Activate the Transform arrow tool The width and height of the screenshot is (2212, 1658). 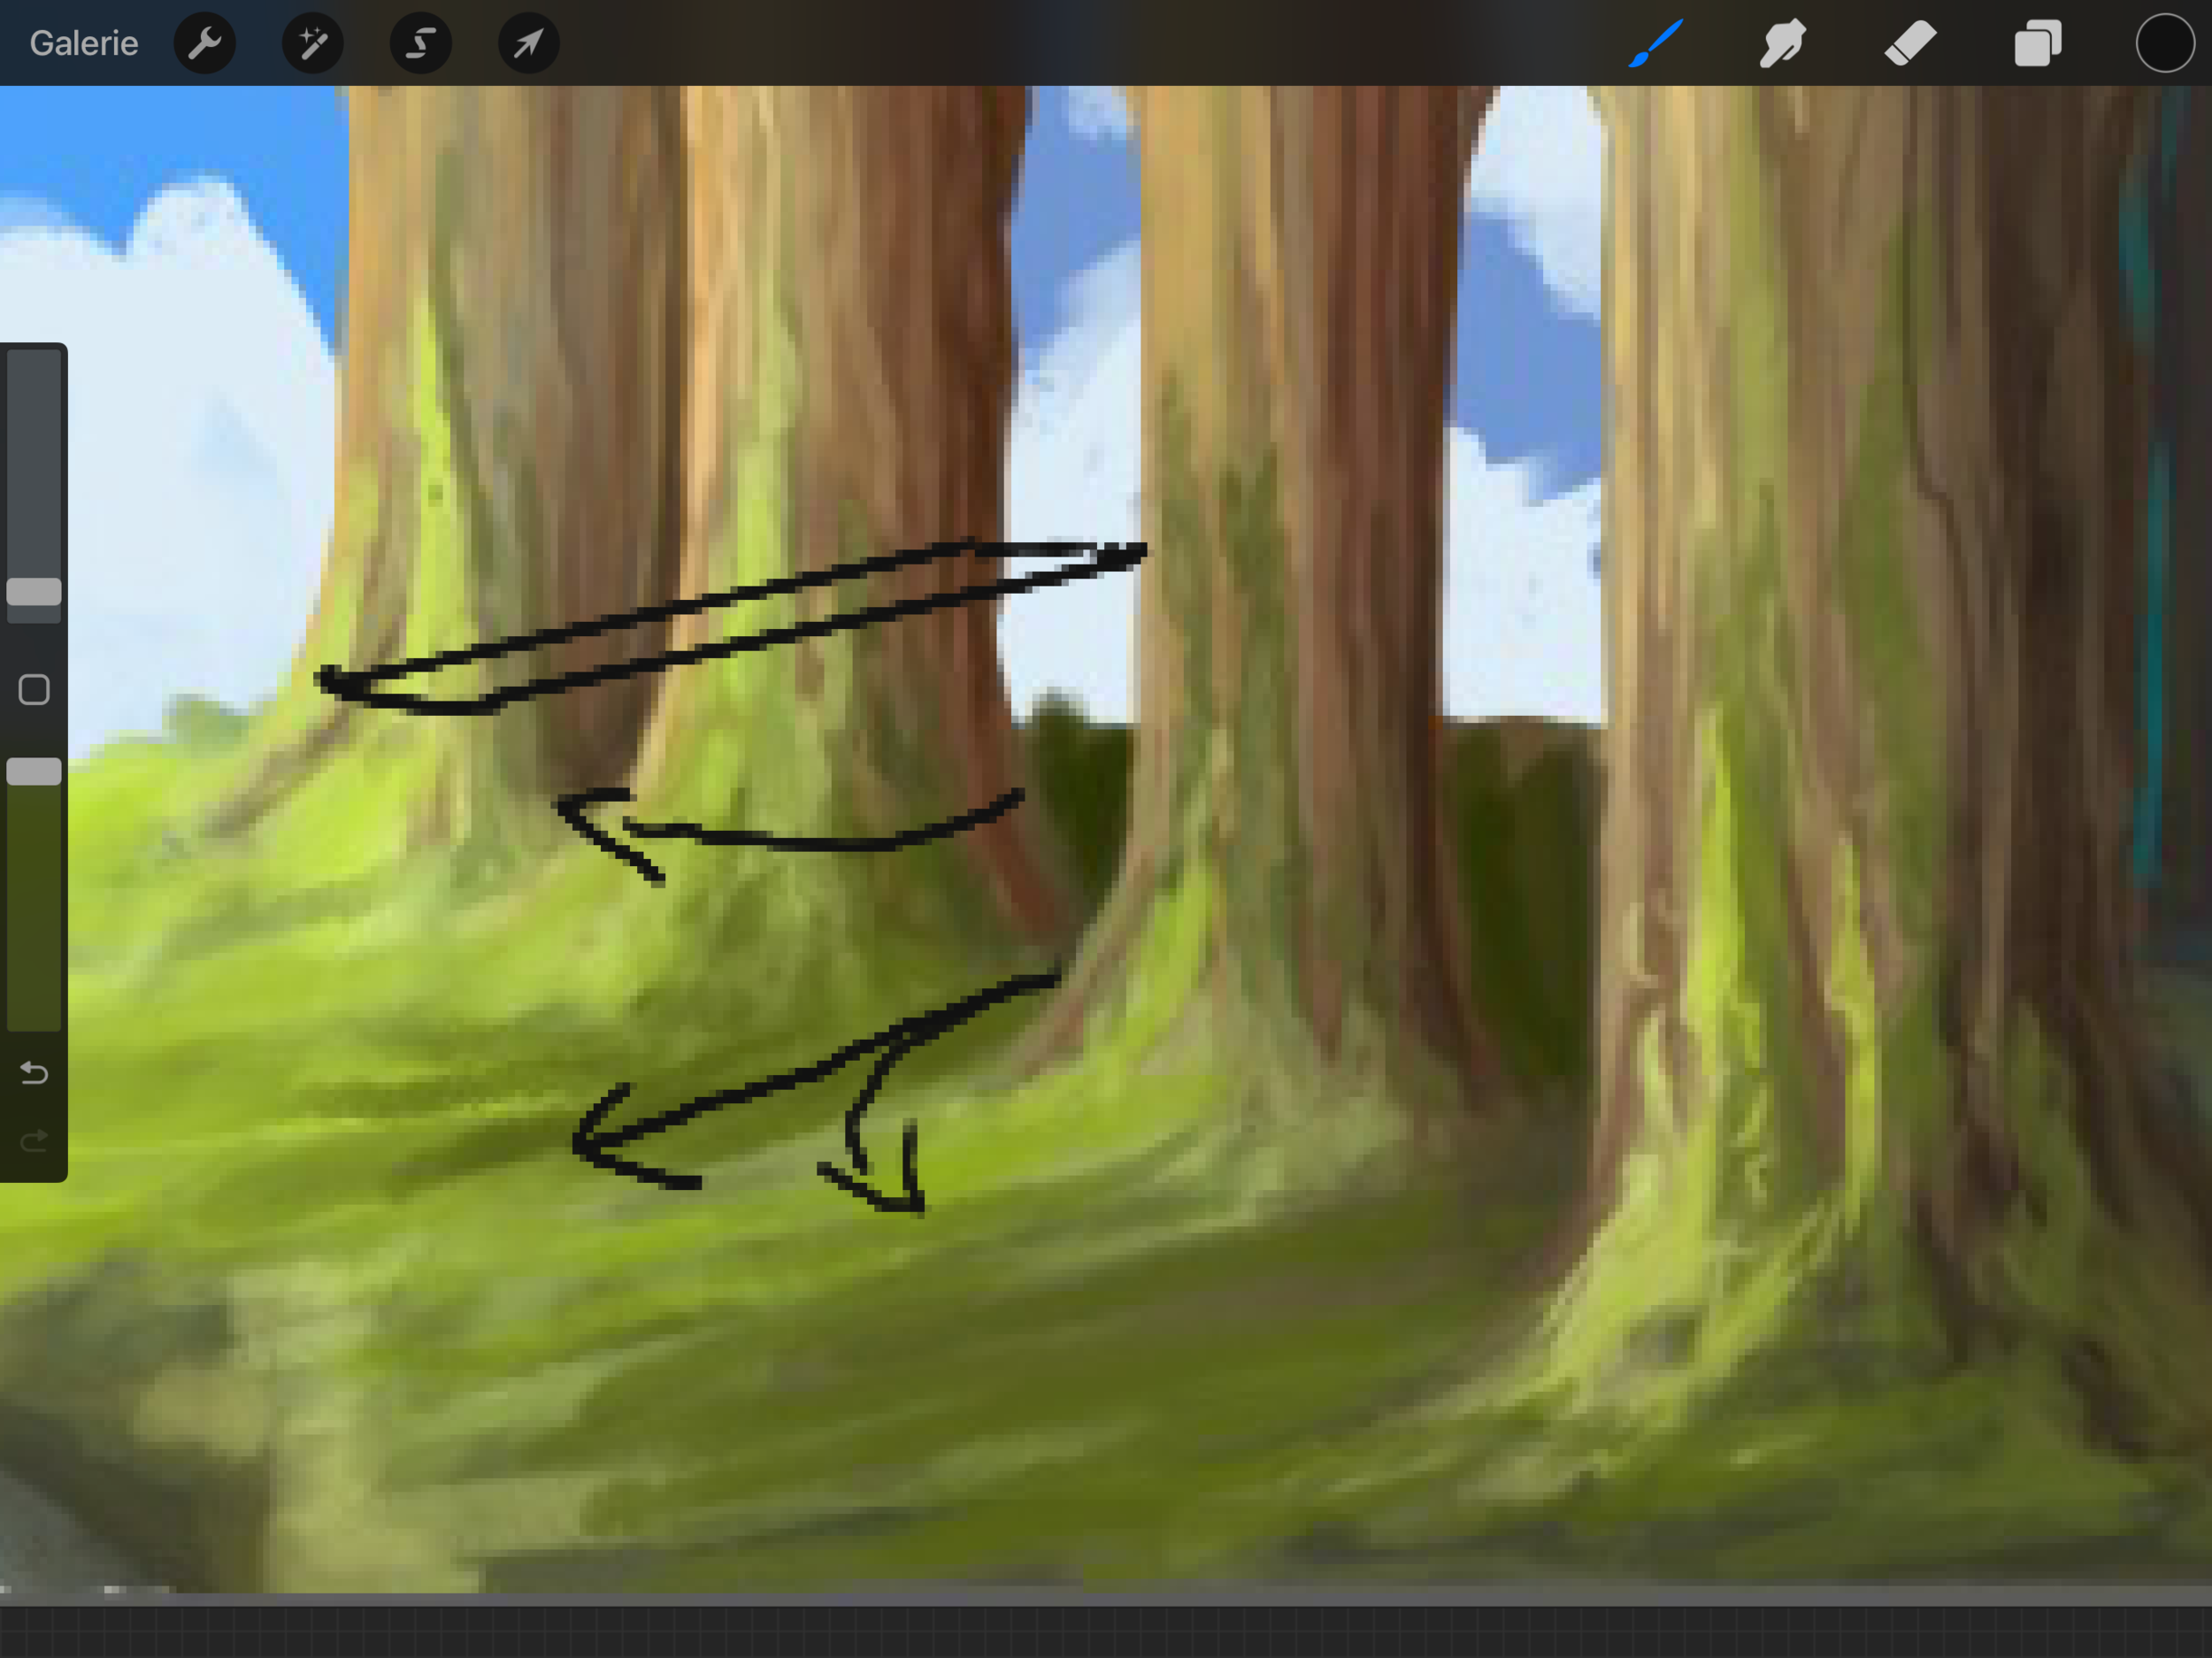pos(529,43)
